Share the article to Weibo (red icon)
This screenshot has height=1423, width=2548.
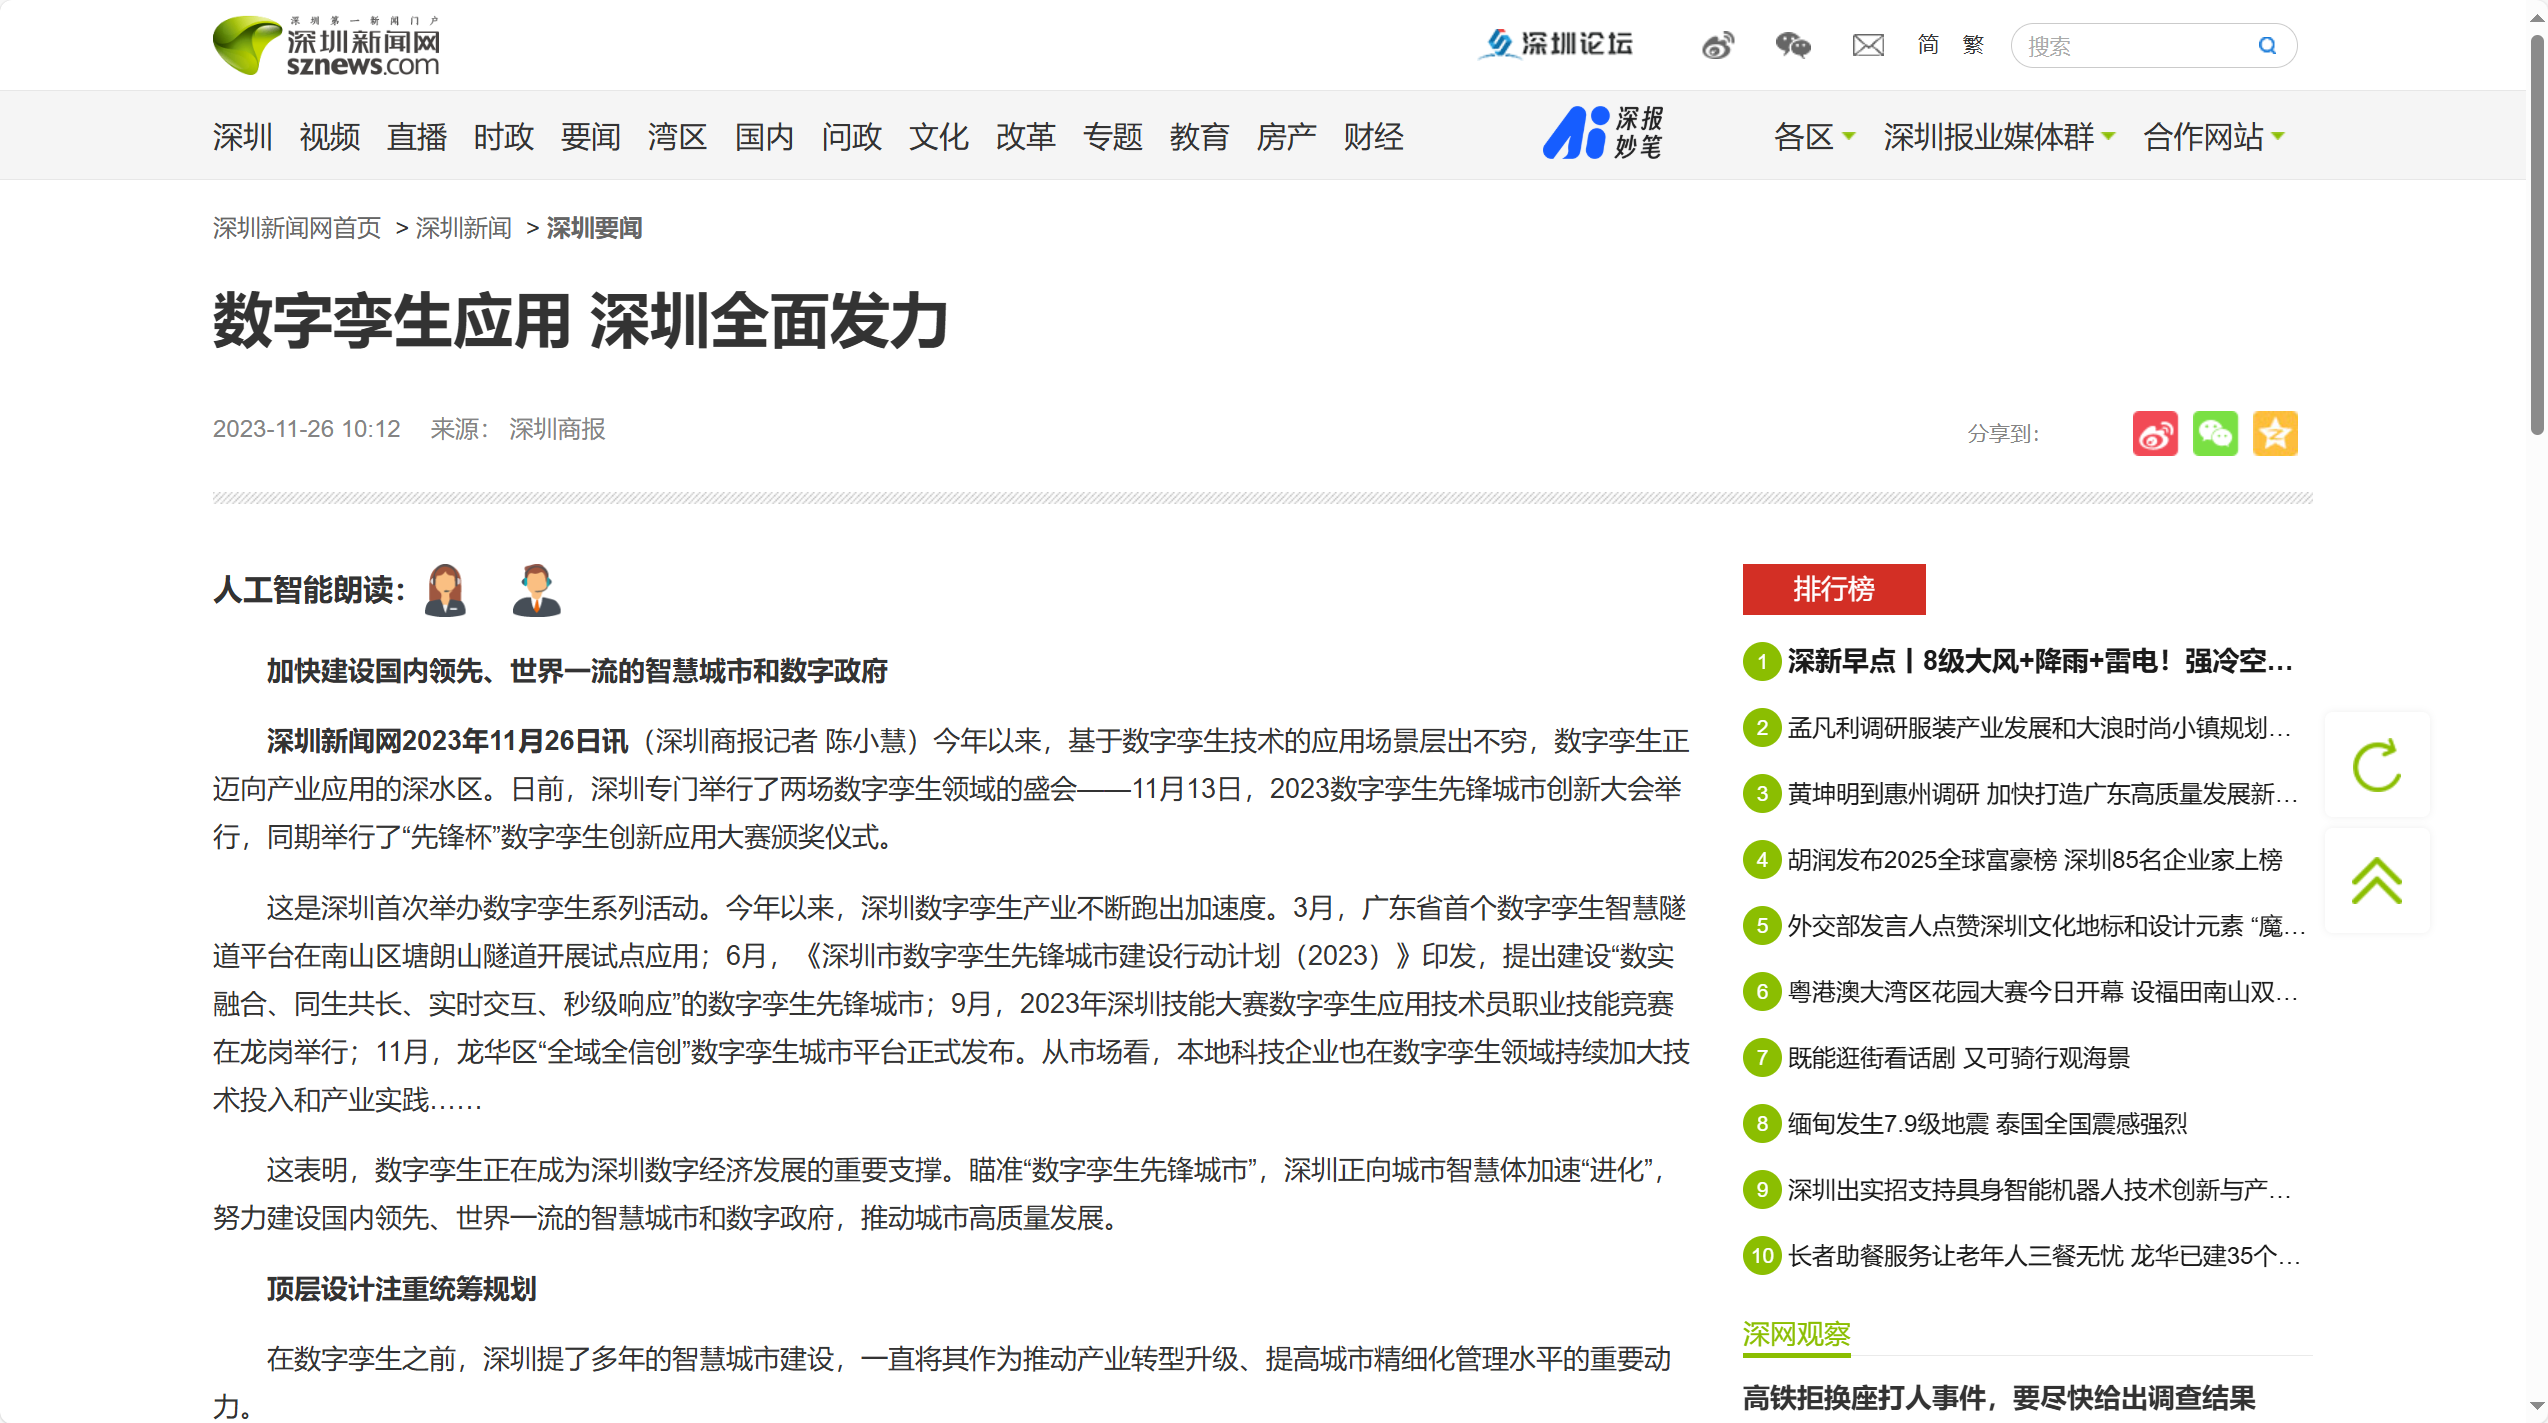pyautogui.click(x=2155, y=433)
